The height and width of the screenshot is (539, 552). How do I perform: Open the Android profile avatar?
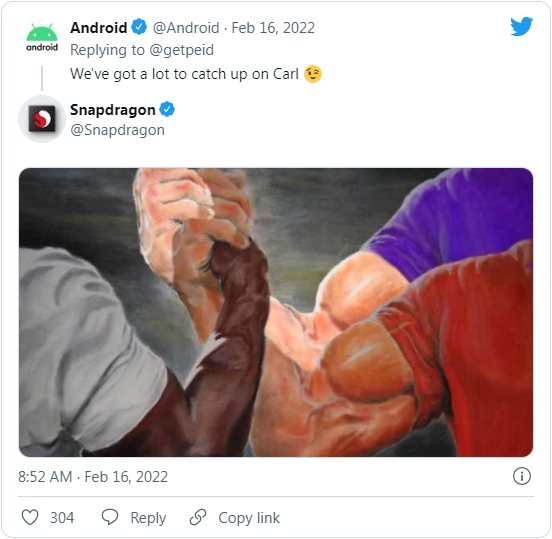pyautogui.click(x=42, y=37)
